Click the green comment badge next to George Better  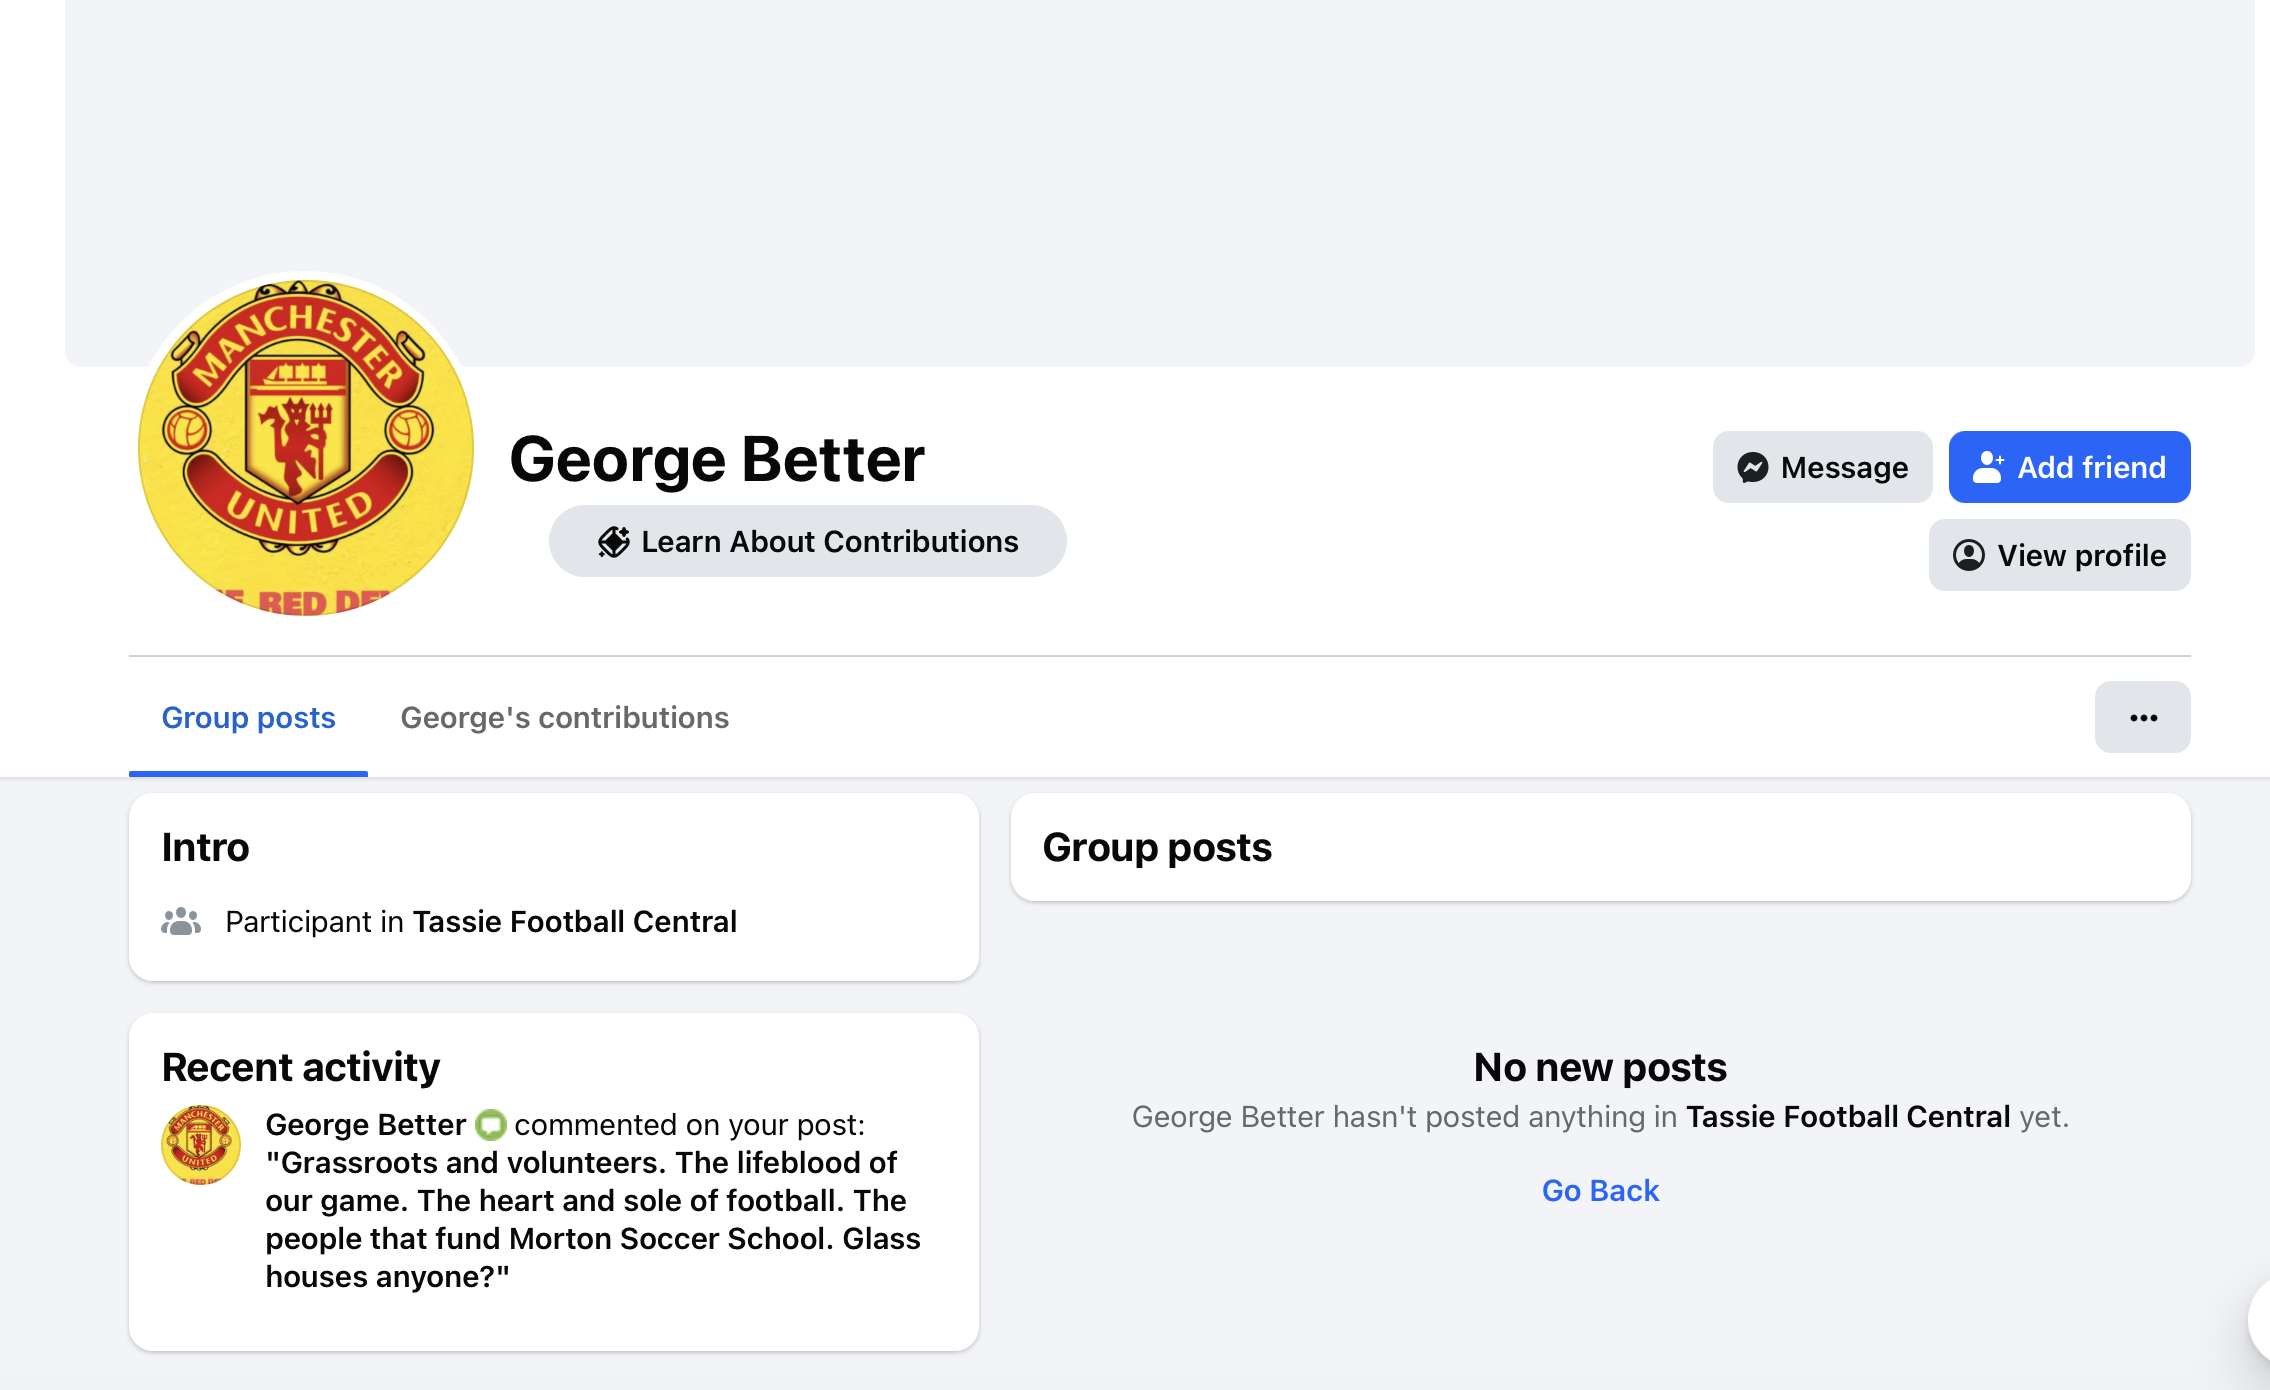click(x=490, y=1125)
